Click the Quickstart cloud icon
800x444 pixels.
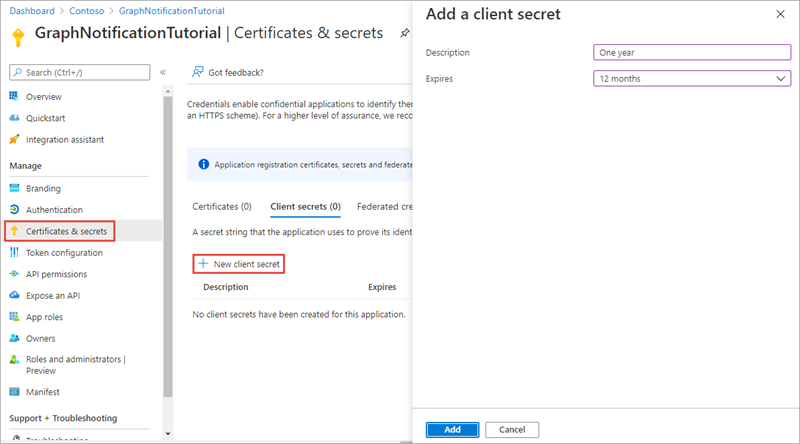click(14, 118)
